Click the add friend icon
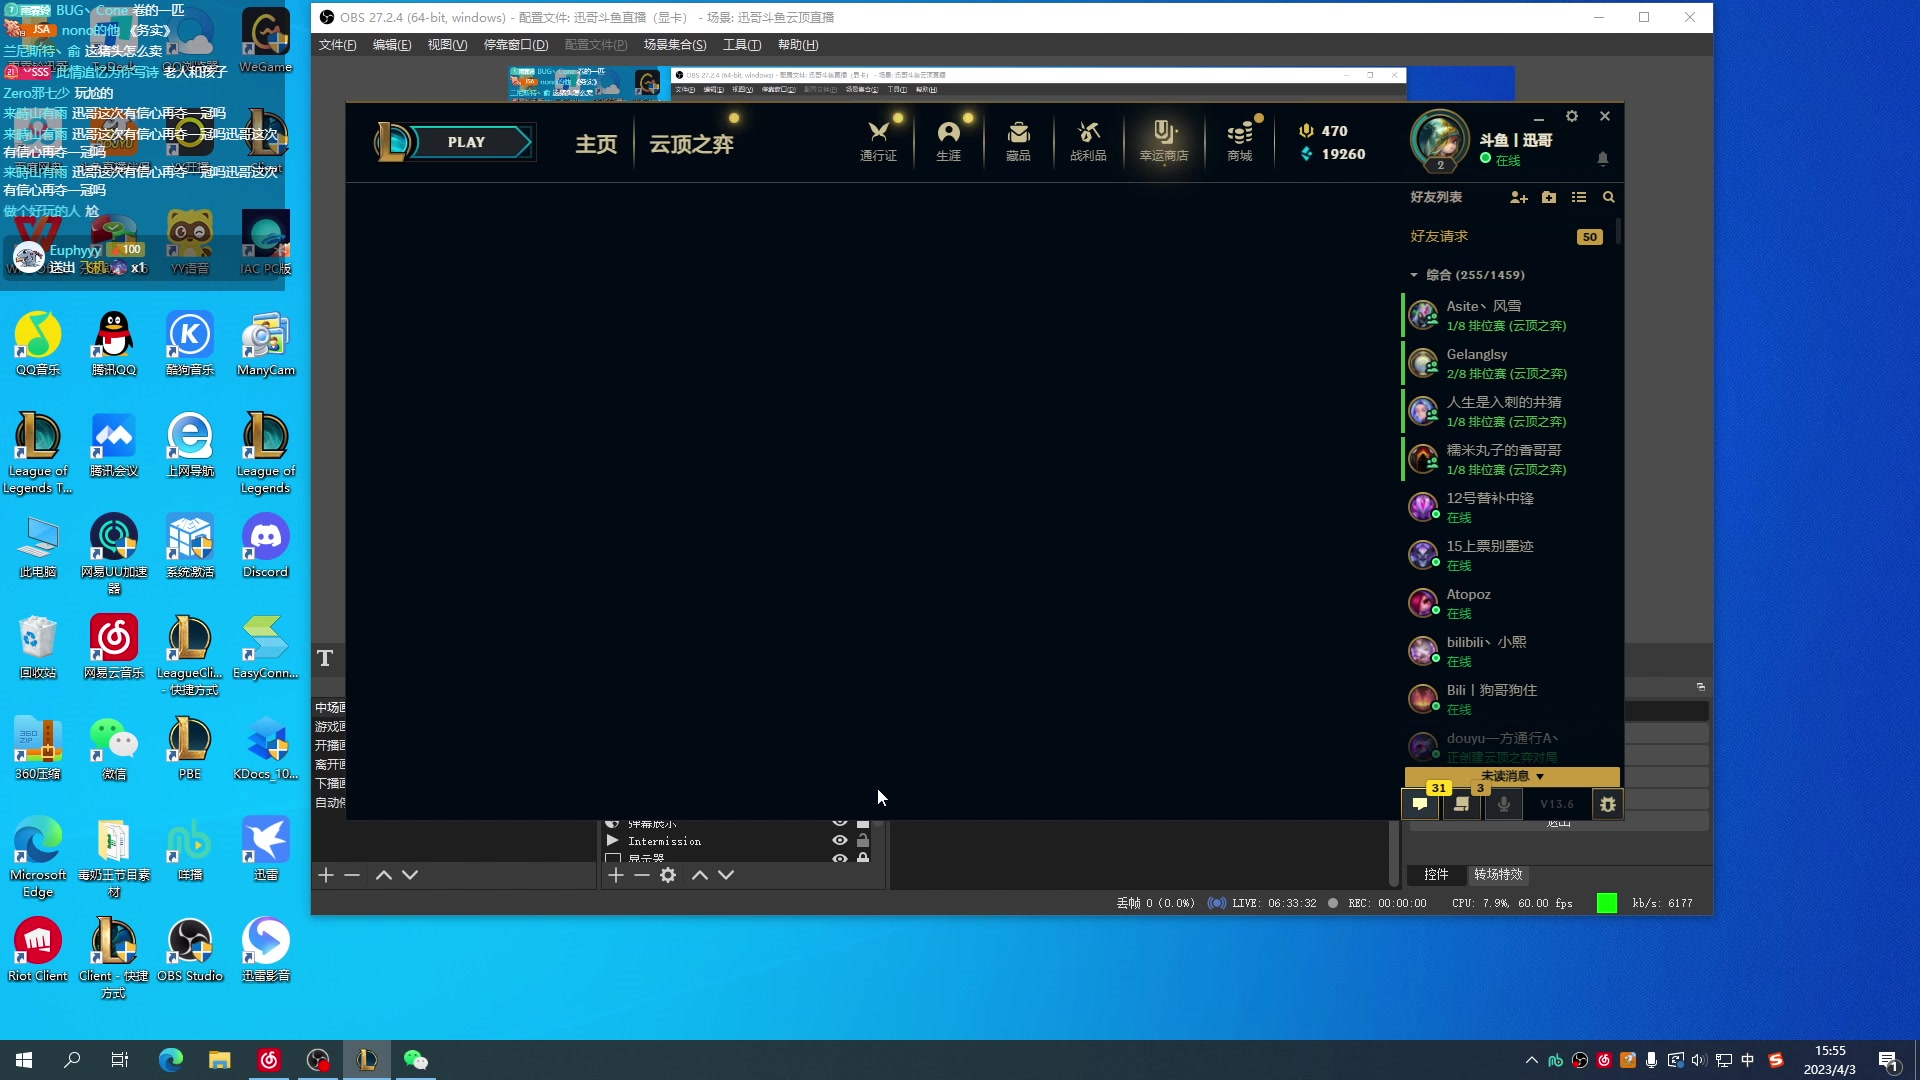This screenshot has width=1920, height=1080. pos(1519,197)
